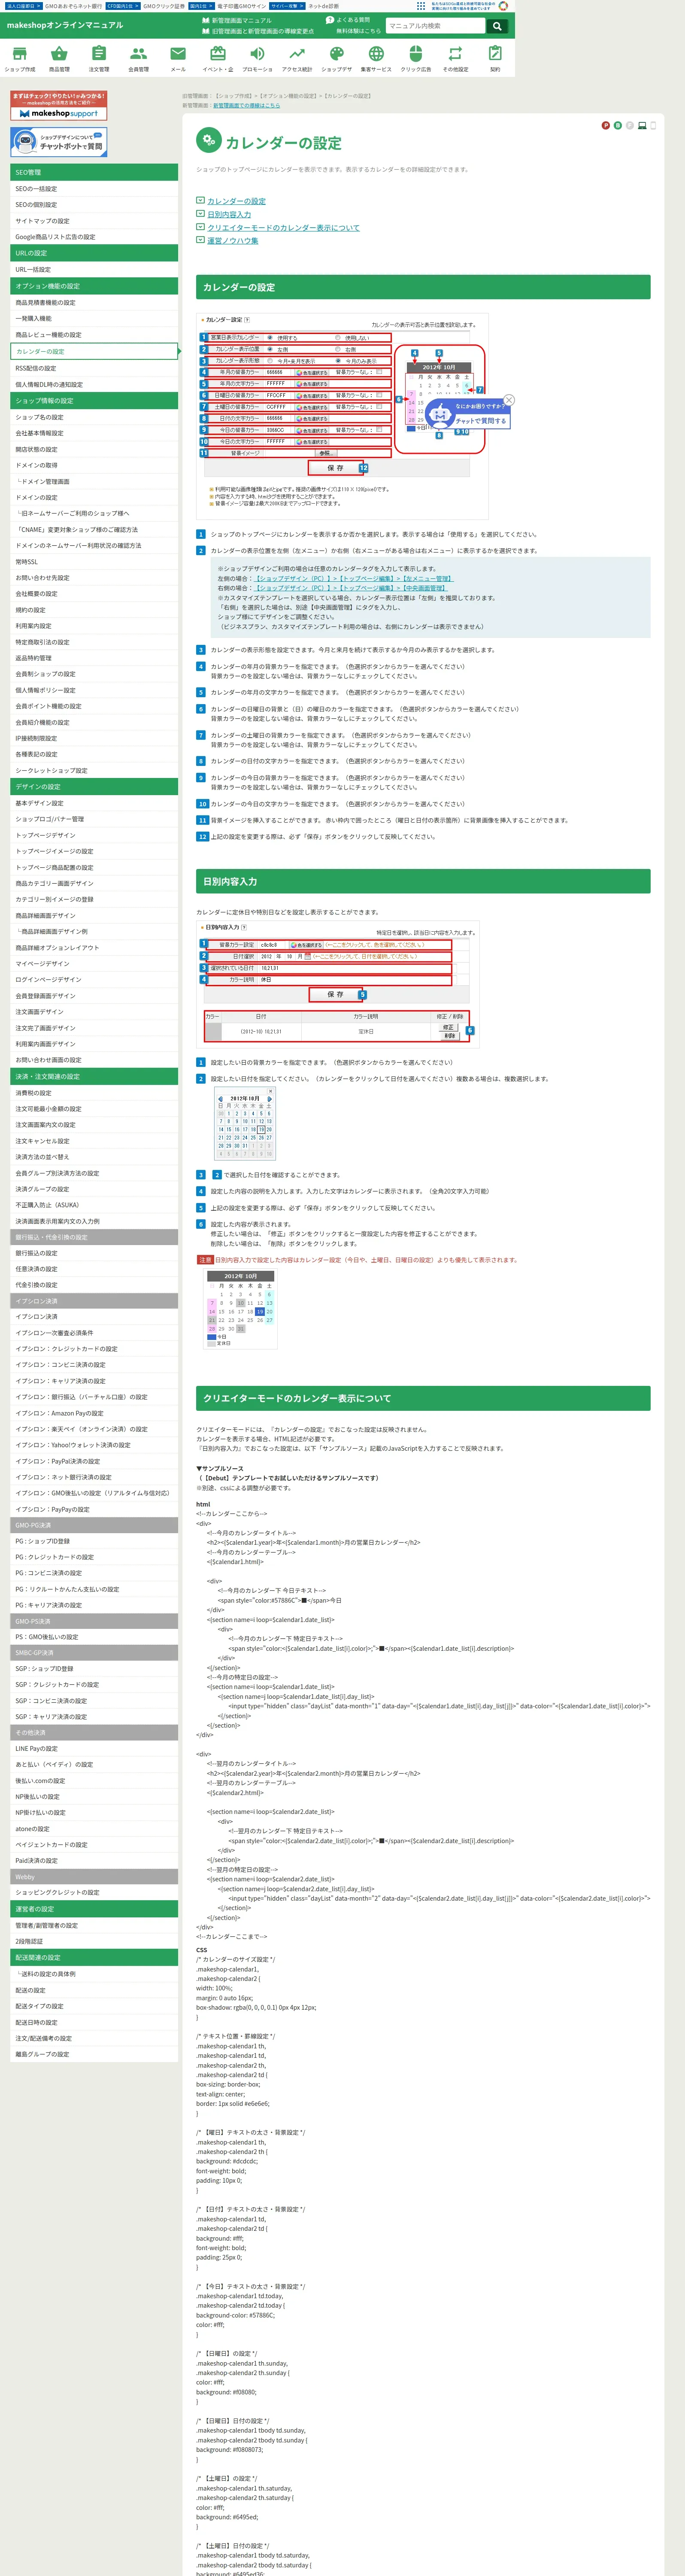Screen dimensions: 685x2576
Task: Select ショップ情報の設定 sidebar header
Action: (x=94, y=401)
